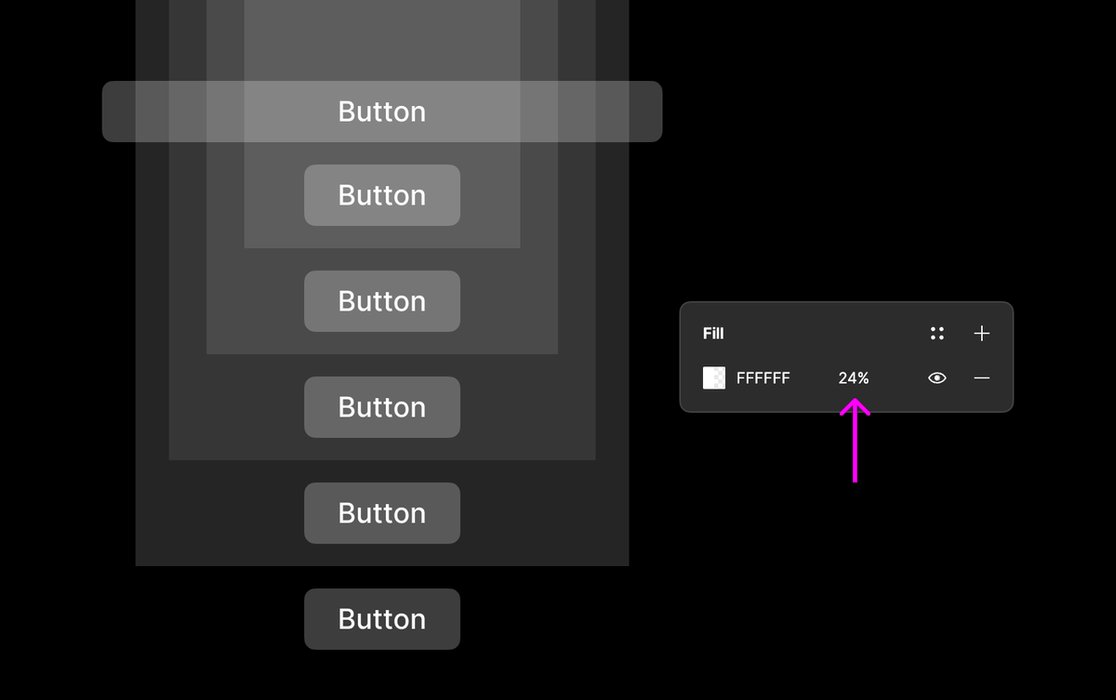Click the bottom Button on black background
The height and width of the screenshot is (700, 1116).
(x=382, y=619)
